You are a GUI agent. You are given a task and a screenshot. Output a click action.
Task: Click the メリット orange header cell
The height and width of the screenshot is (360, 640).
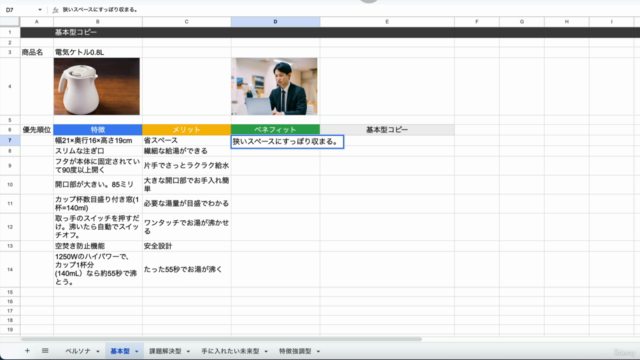click(187, 130)
